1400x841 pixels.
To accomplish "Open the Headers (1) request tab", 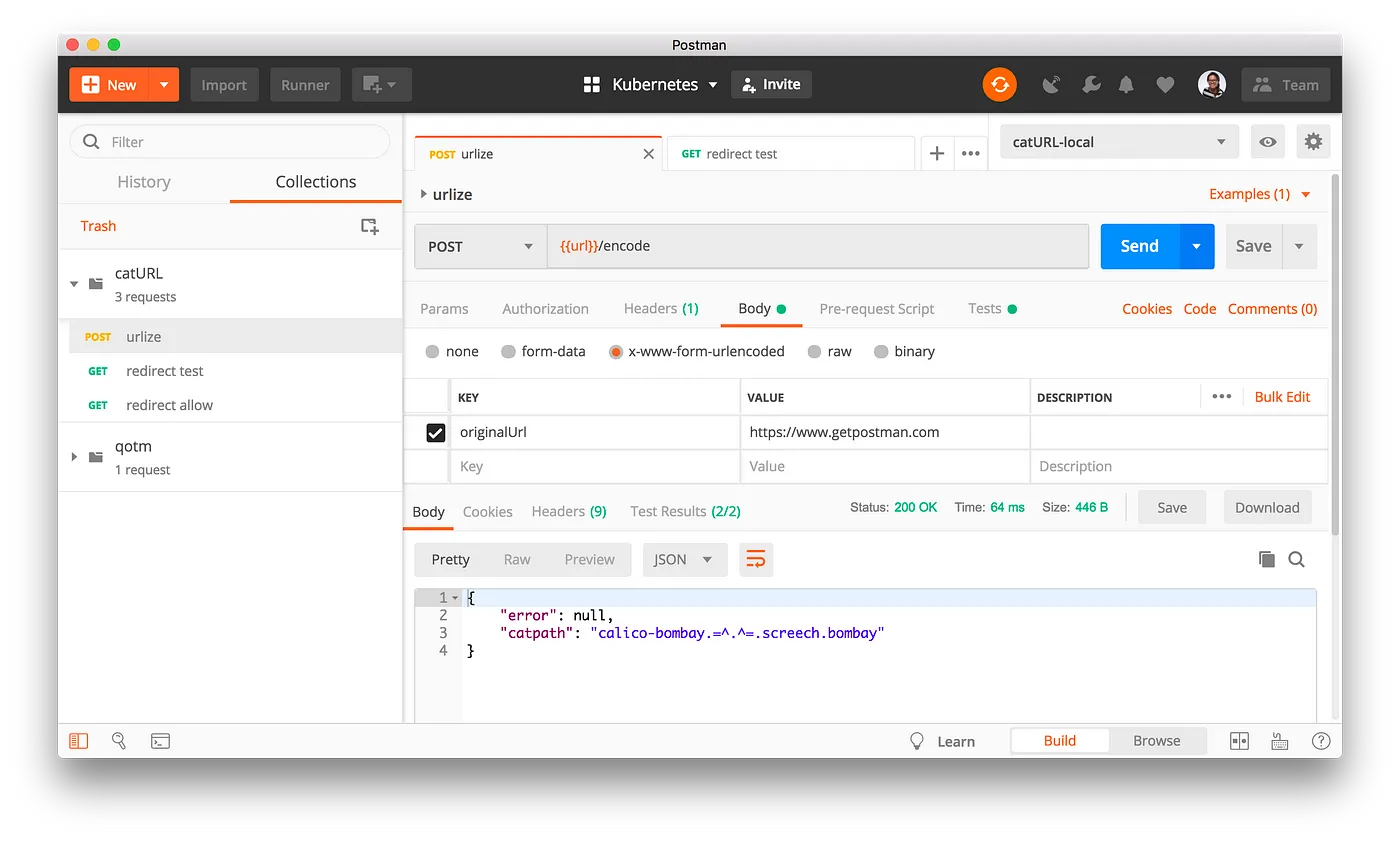I will 661,309.
